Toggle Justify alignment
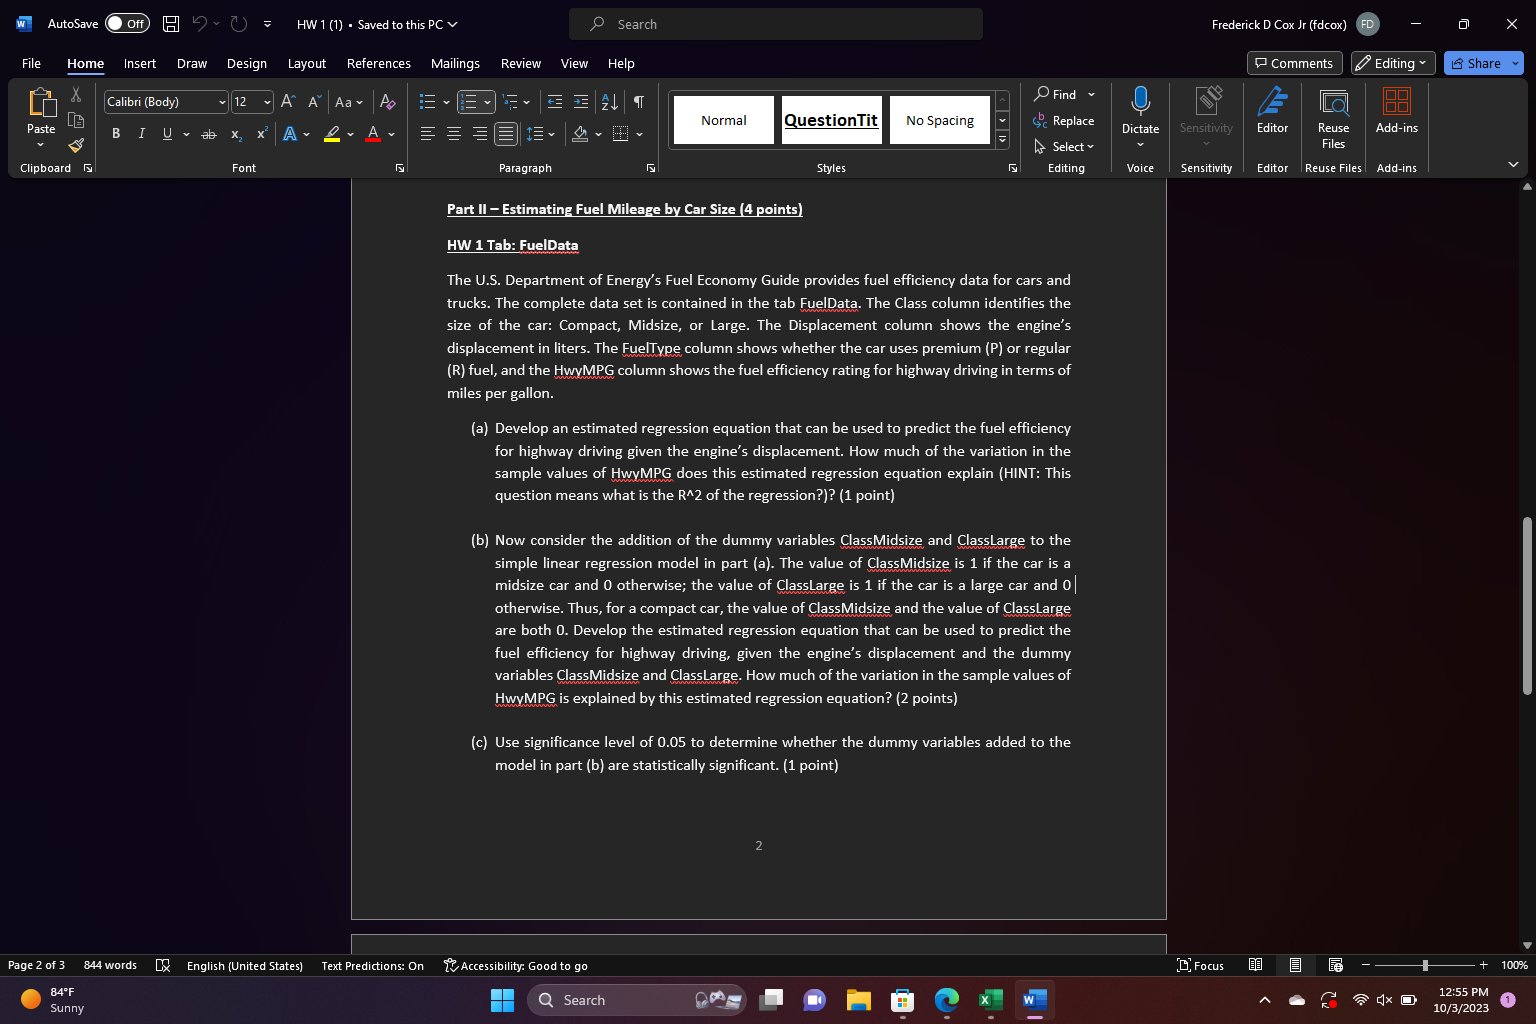Screen dimensions: 1536x1024 506,134
